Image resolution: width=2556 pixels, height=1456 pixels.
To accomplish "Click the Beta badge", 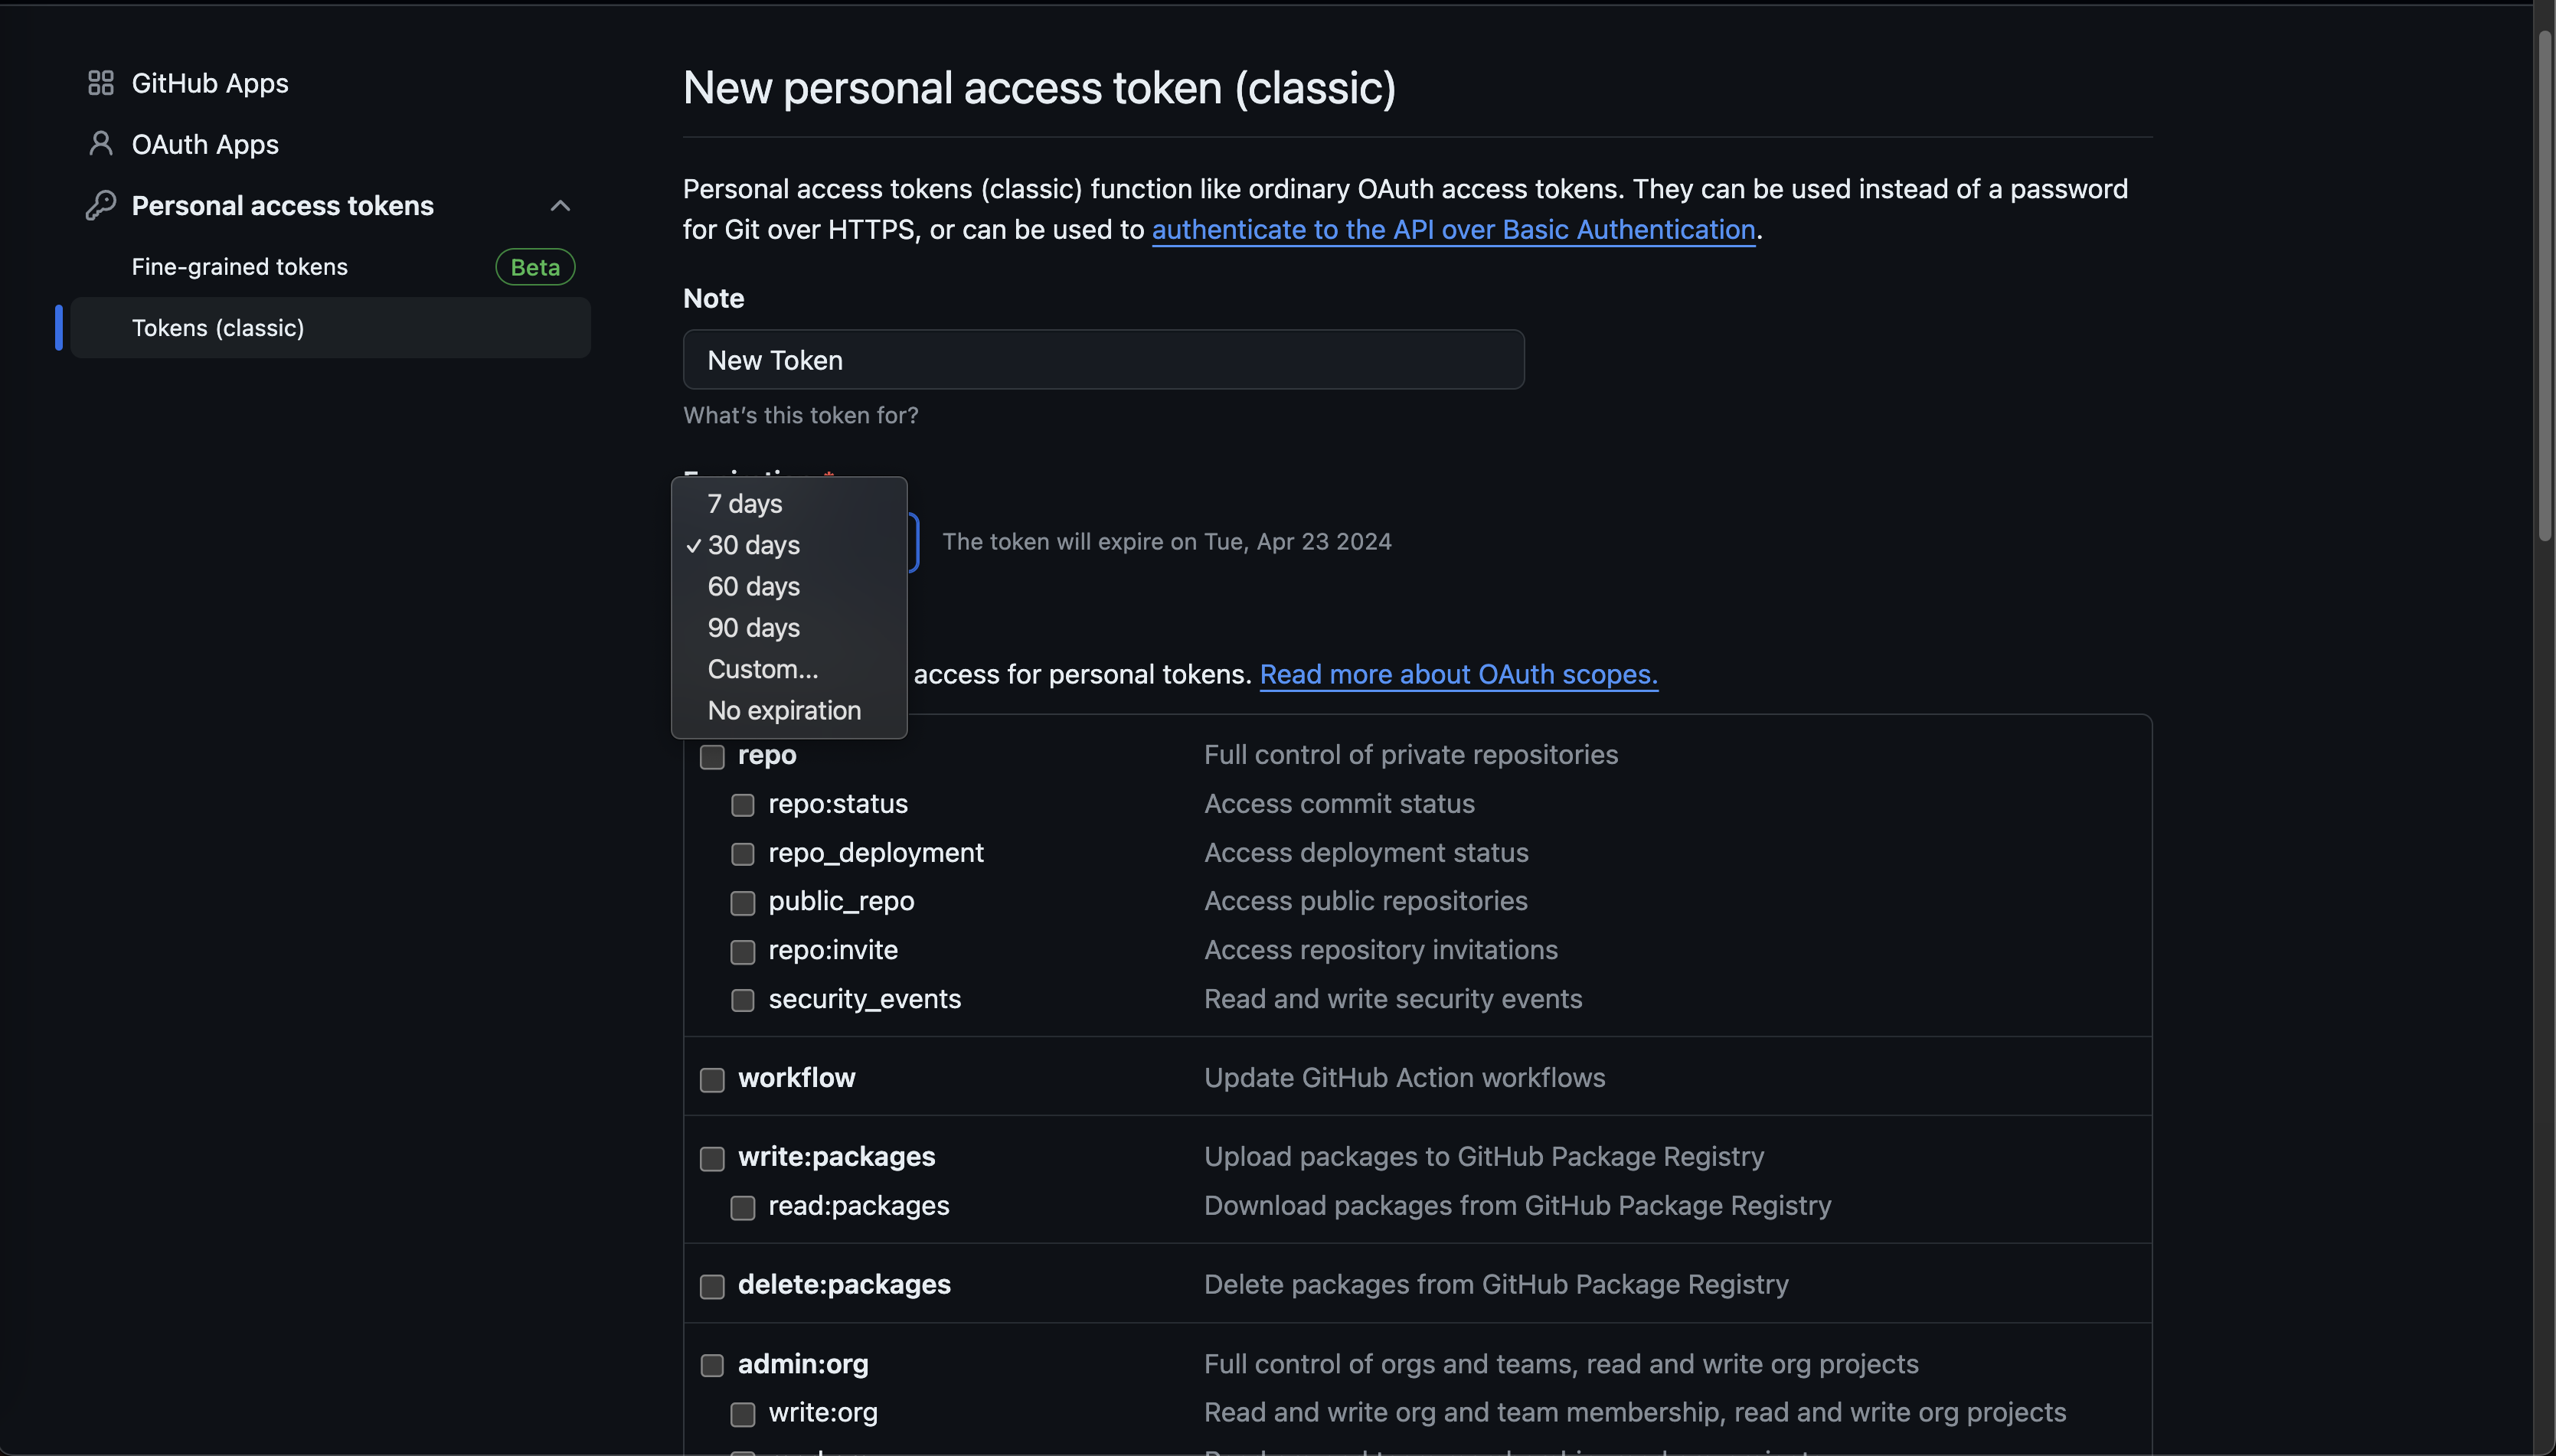I will 535,267.
